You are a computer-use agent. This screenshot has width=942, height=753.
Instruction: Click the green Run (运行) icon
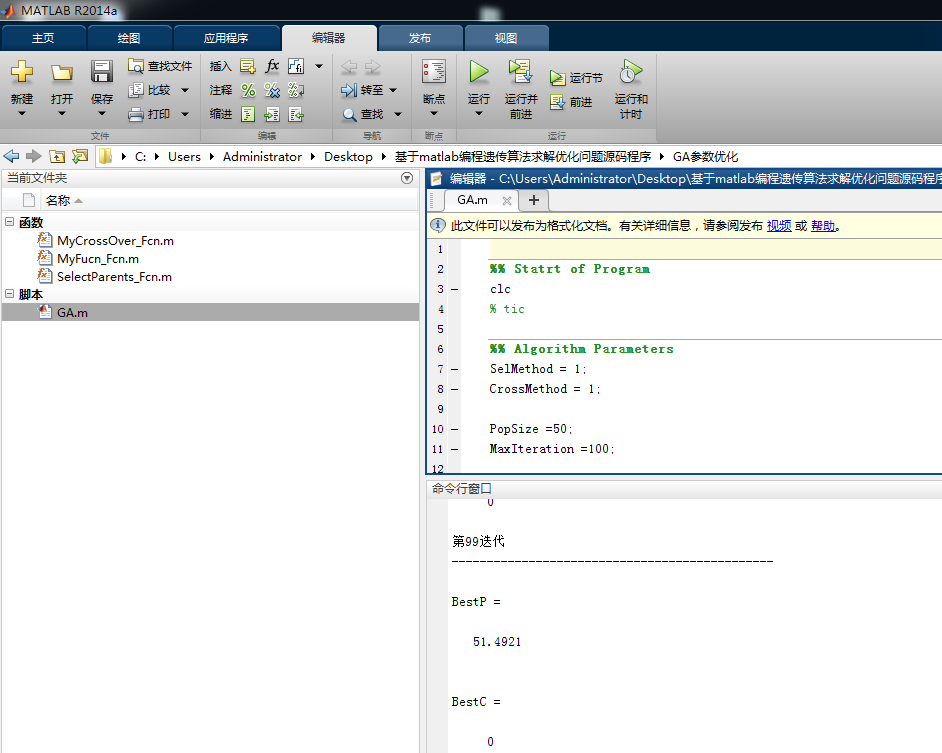click(479, 72)
